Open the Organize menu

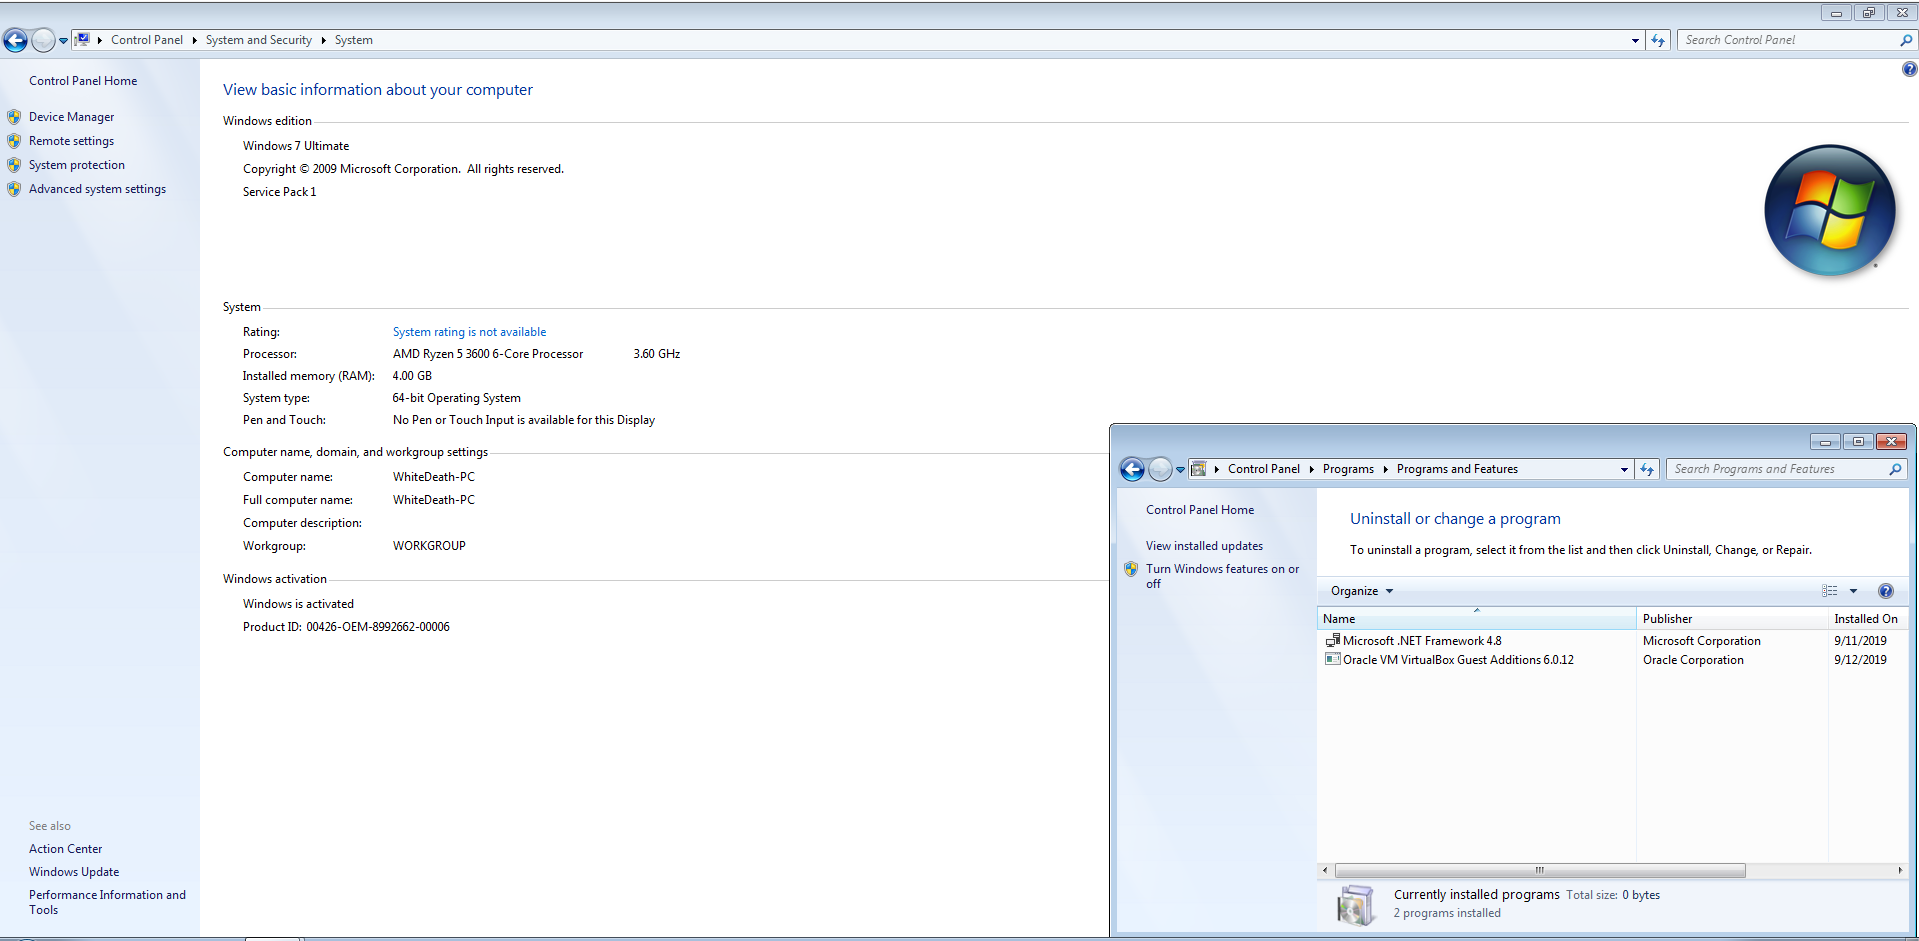point(1361,591)
